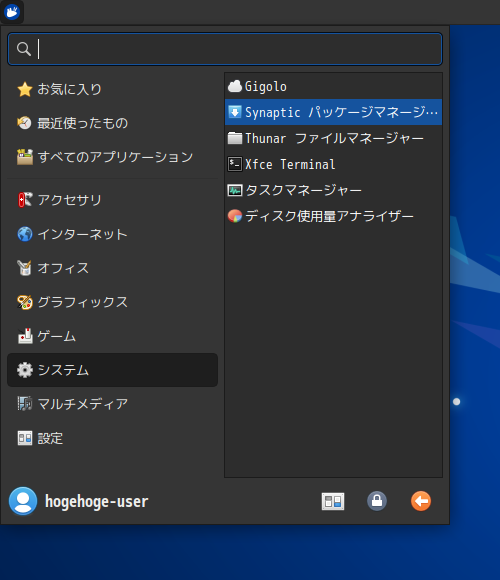
Task: Click the hogehoge-user avatar picture
Action: (23, 501)
